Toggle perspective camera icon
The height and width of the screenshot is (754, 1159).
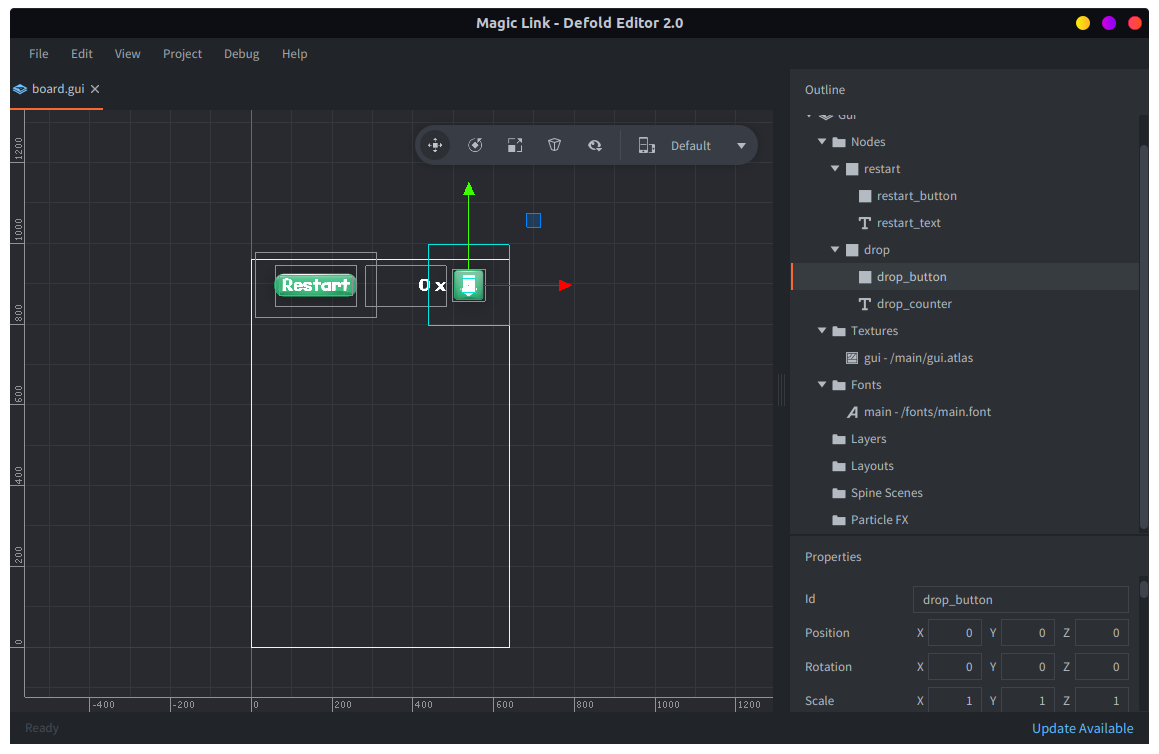tap(555, 145)
